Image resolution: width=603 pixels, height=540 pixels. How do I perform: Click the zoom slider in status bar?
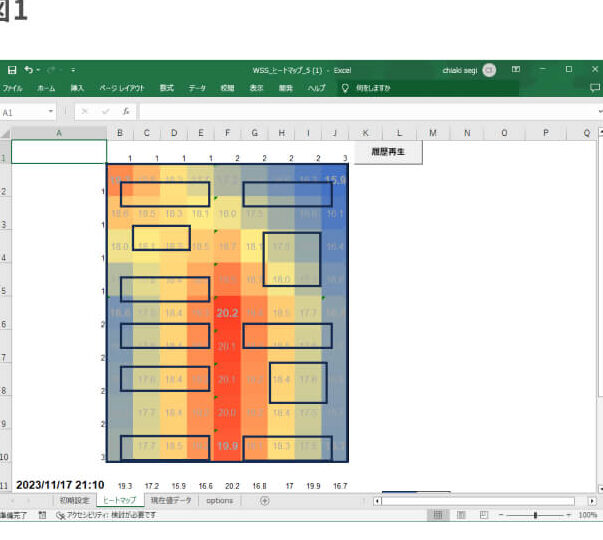coord(536,515)
